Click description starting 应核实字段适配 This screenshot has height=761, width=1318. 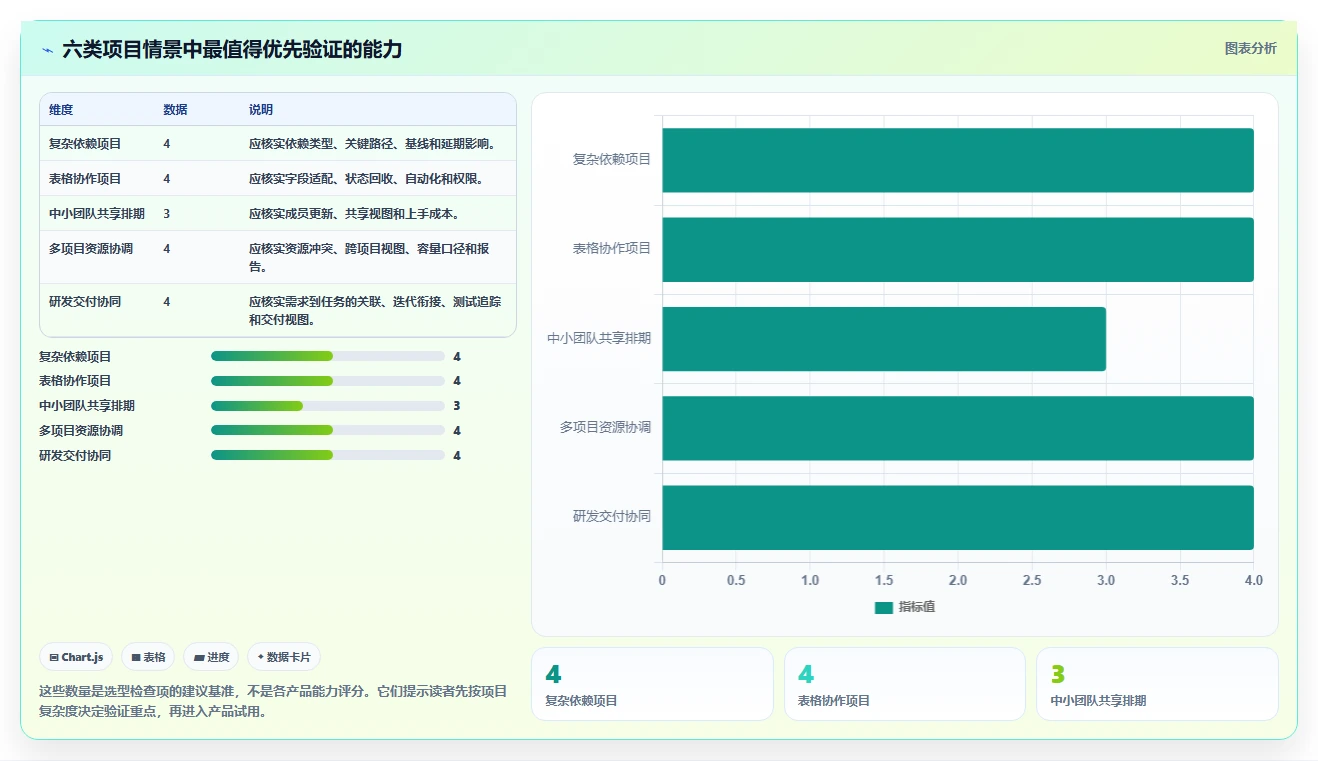[x=366, y=179]
